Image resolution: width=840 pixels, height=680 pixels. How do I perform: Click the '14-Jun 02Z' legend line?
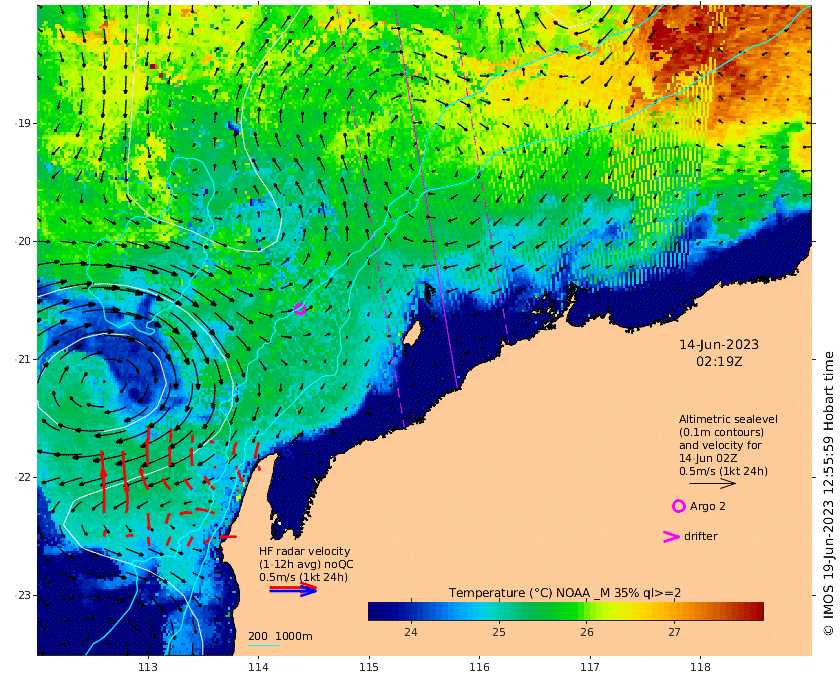tap(708, 458)
